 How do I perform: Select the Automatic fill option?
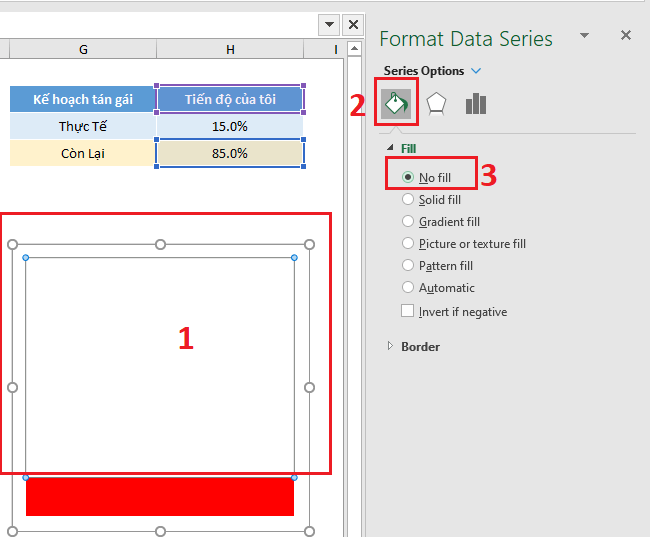(x=408, y=287)
